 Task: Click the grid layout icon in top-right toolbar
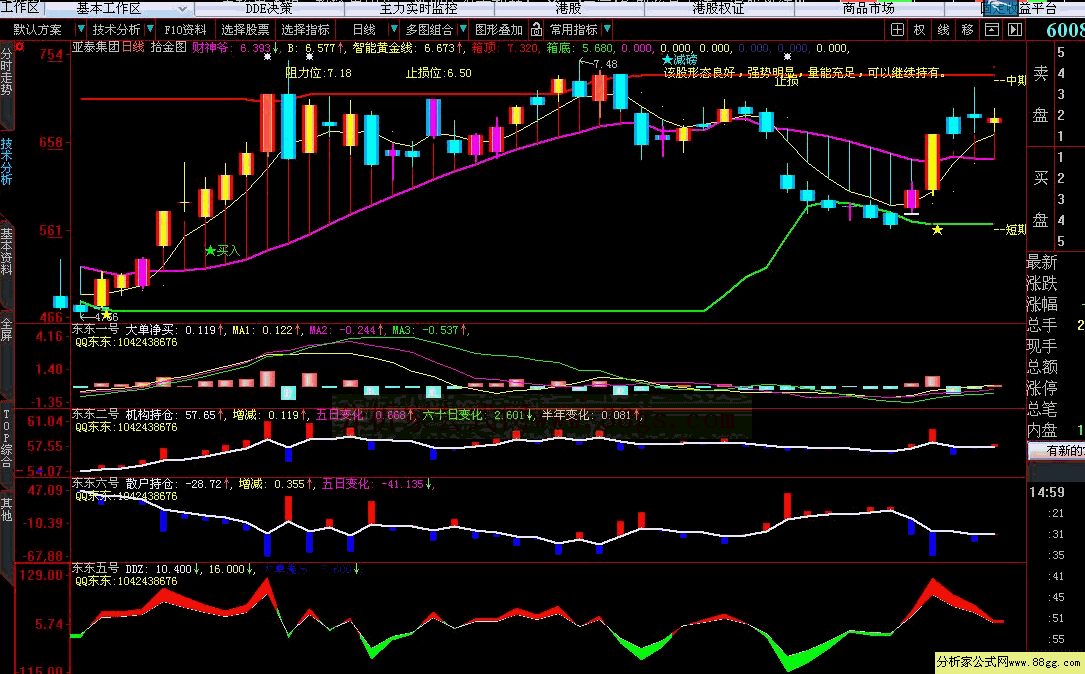[897, 30]
